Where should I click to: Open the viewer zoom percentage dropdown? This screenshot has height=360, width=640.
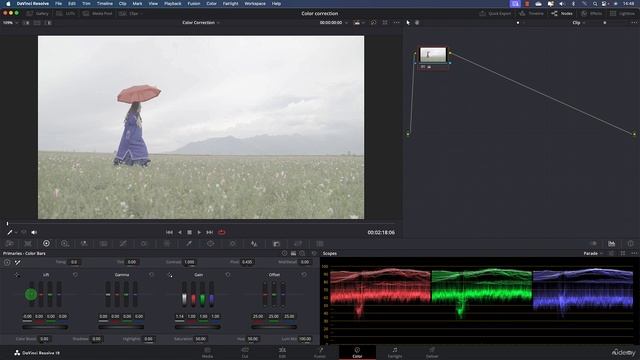(11, 23)
